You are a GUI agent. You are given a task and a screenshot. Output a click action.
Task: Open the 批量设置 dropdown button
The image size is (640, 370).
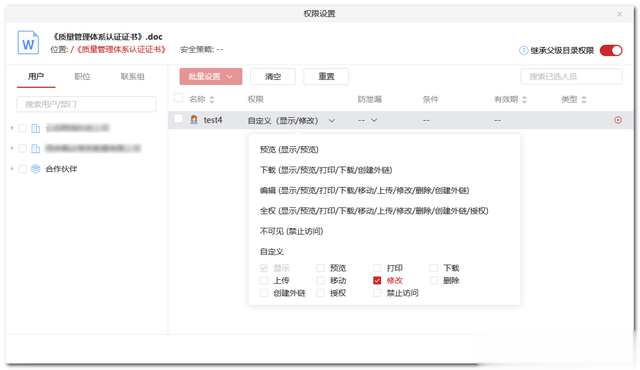pos(211,76)
